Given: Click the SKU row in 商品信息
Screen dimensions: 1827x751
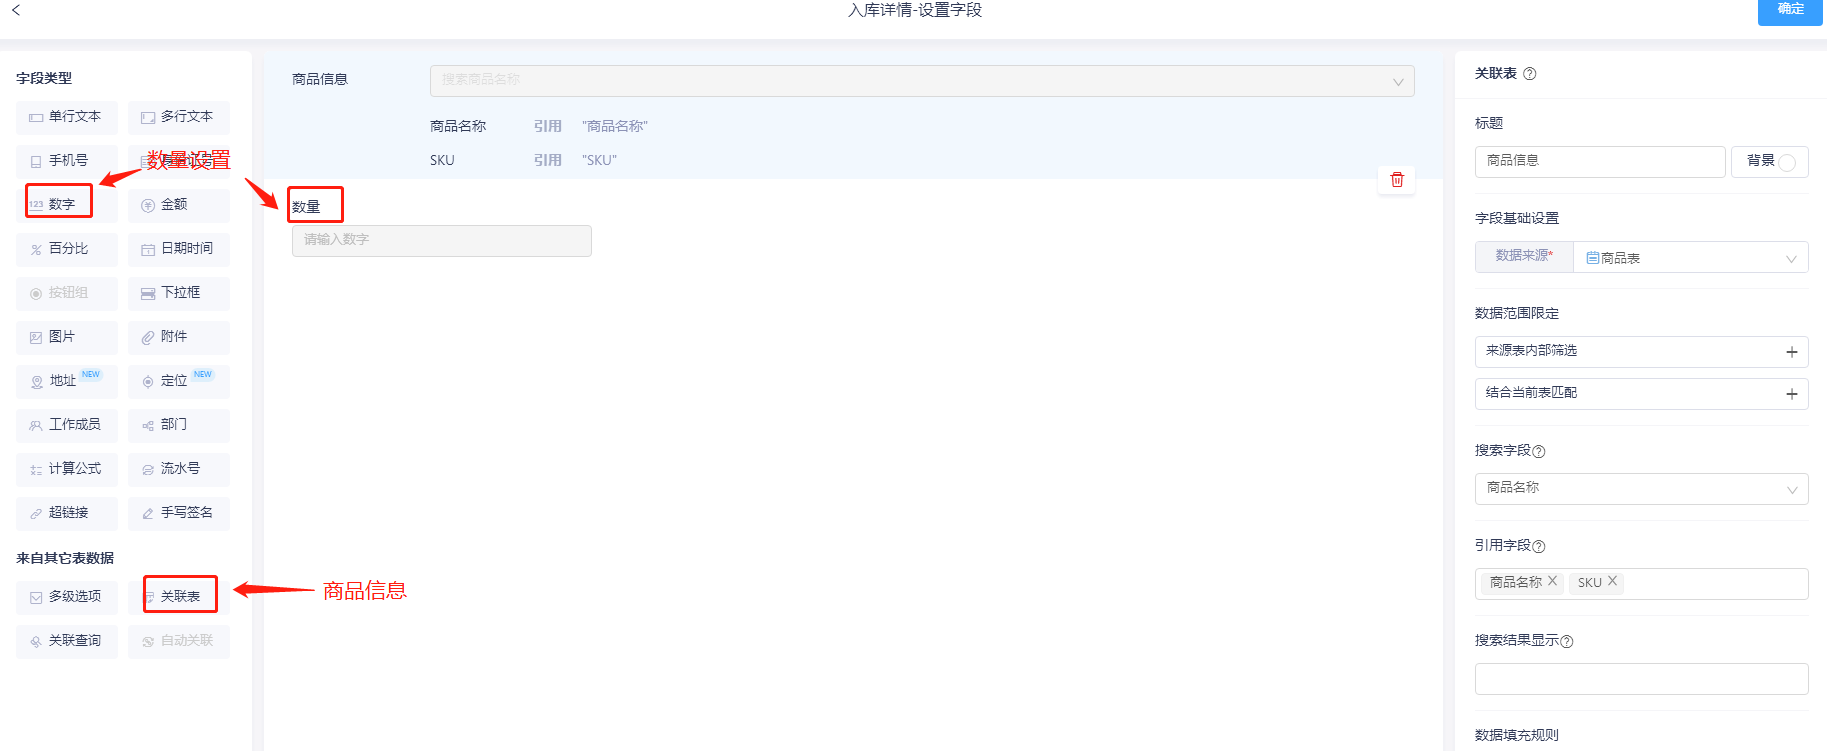Looking at the screenshot, I should 442,160.
